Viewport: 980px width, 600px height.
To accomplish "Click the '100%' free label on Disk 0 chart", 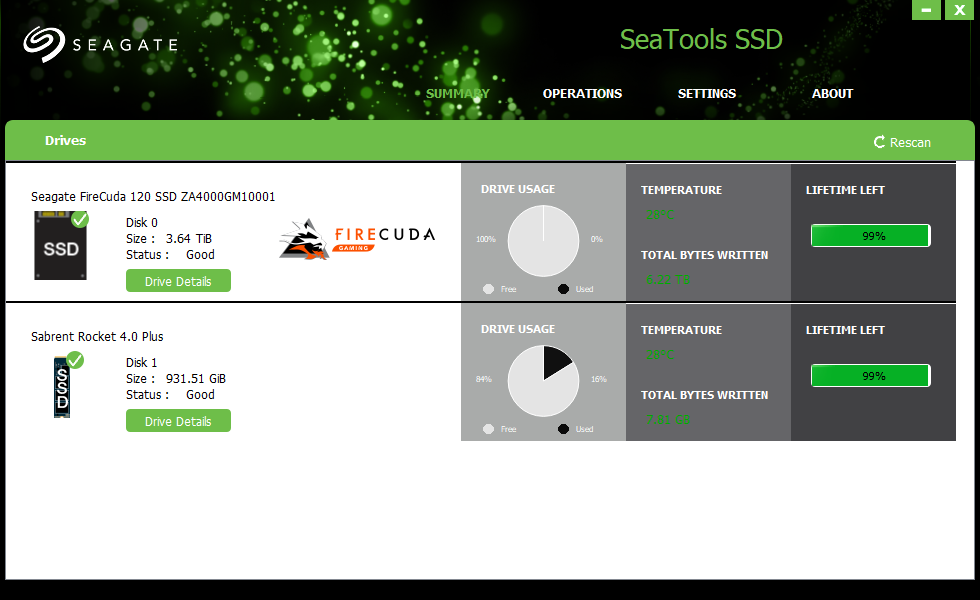I will 486,239.
